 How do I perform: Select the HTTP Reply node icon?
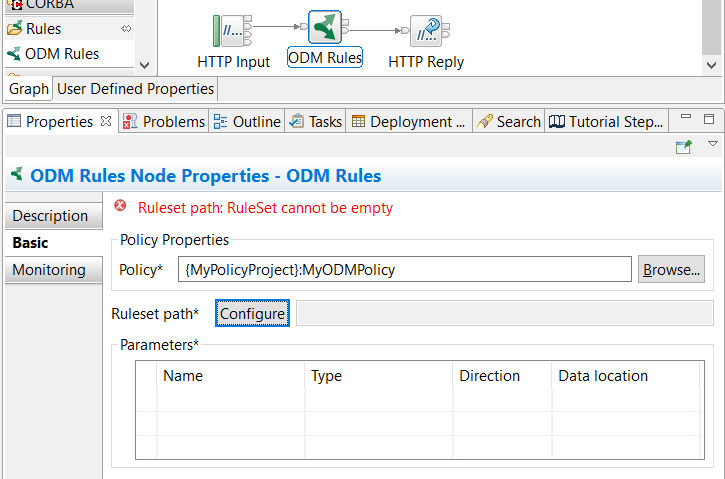[426, 31]
